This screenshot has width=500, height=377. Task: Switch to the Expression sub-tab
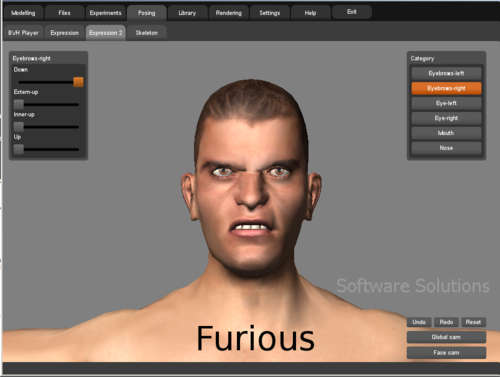click(64, 33)
